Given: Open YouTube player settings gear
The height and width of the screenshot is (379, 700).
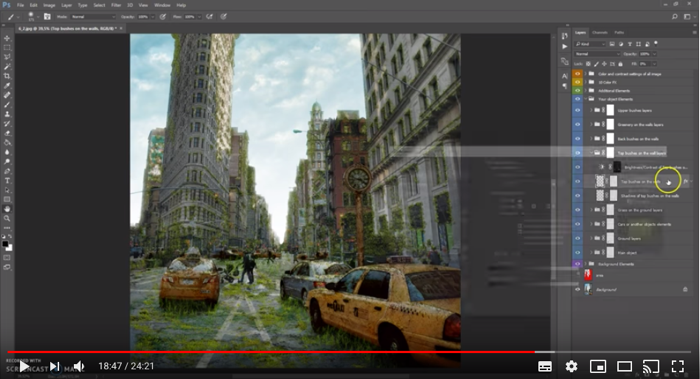Looking at the screenshot, I should (571, 367).
